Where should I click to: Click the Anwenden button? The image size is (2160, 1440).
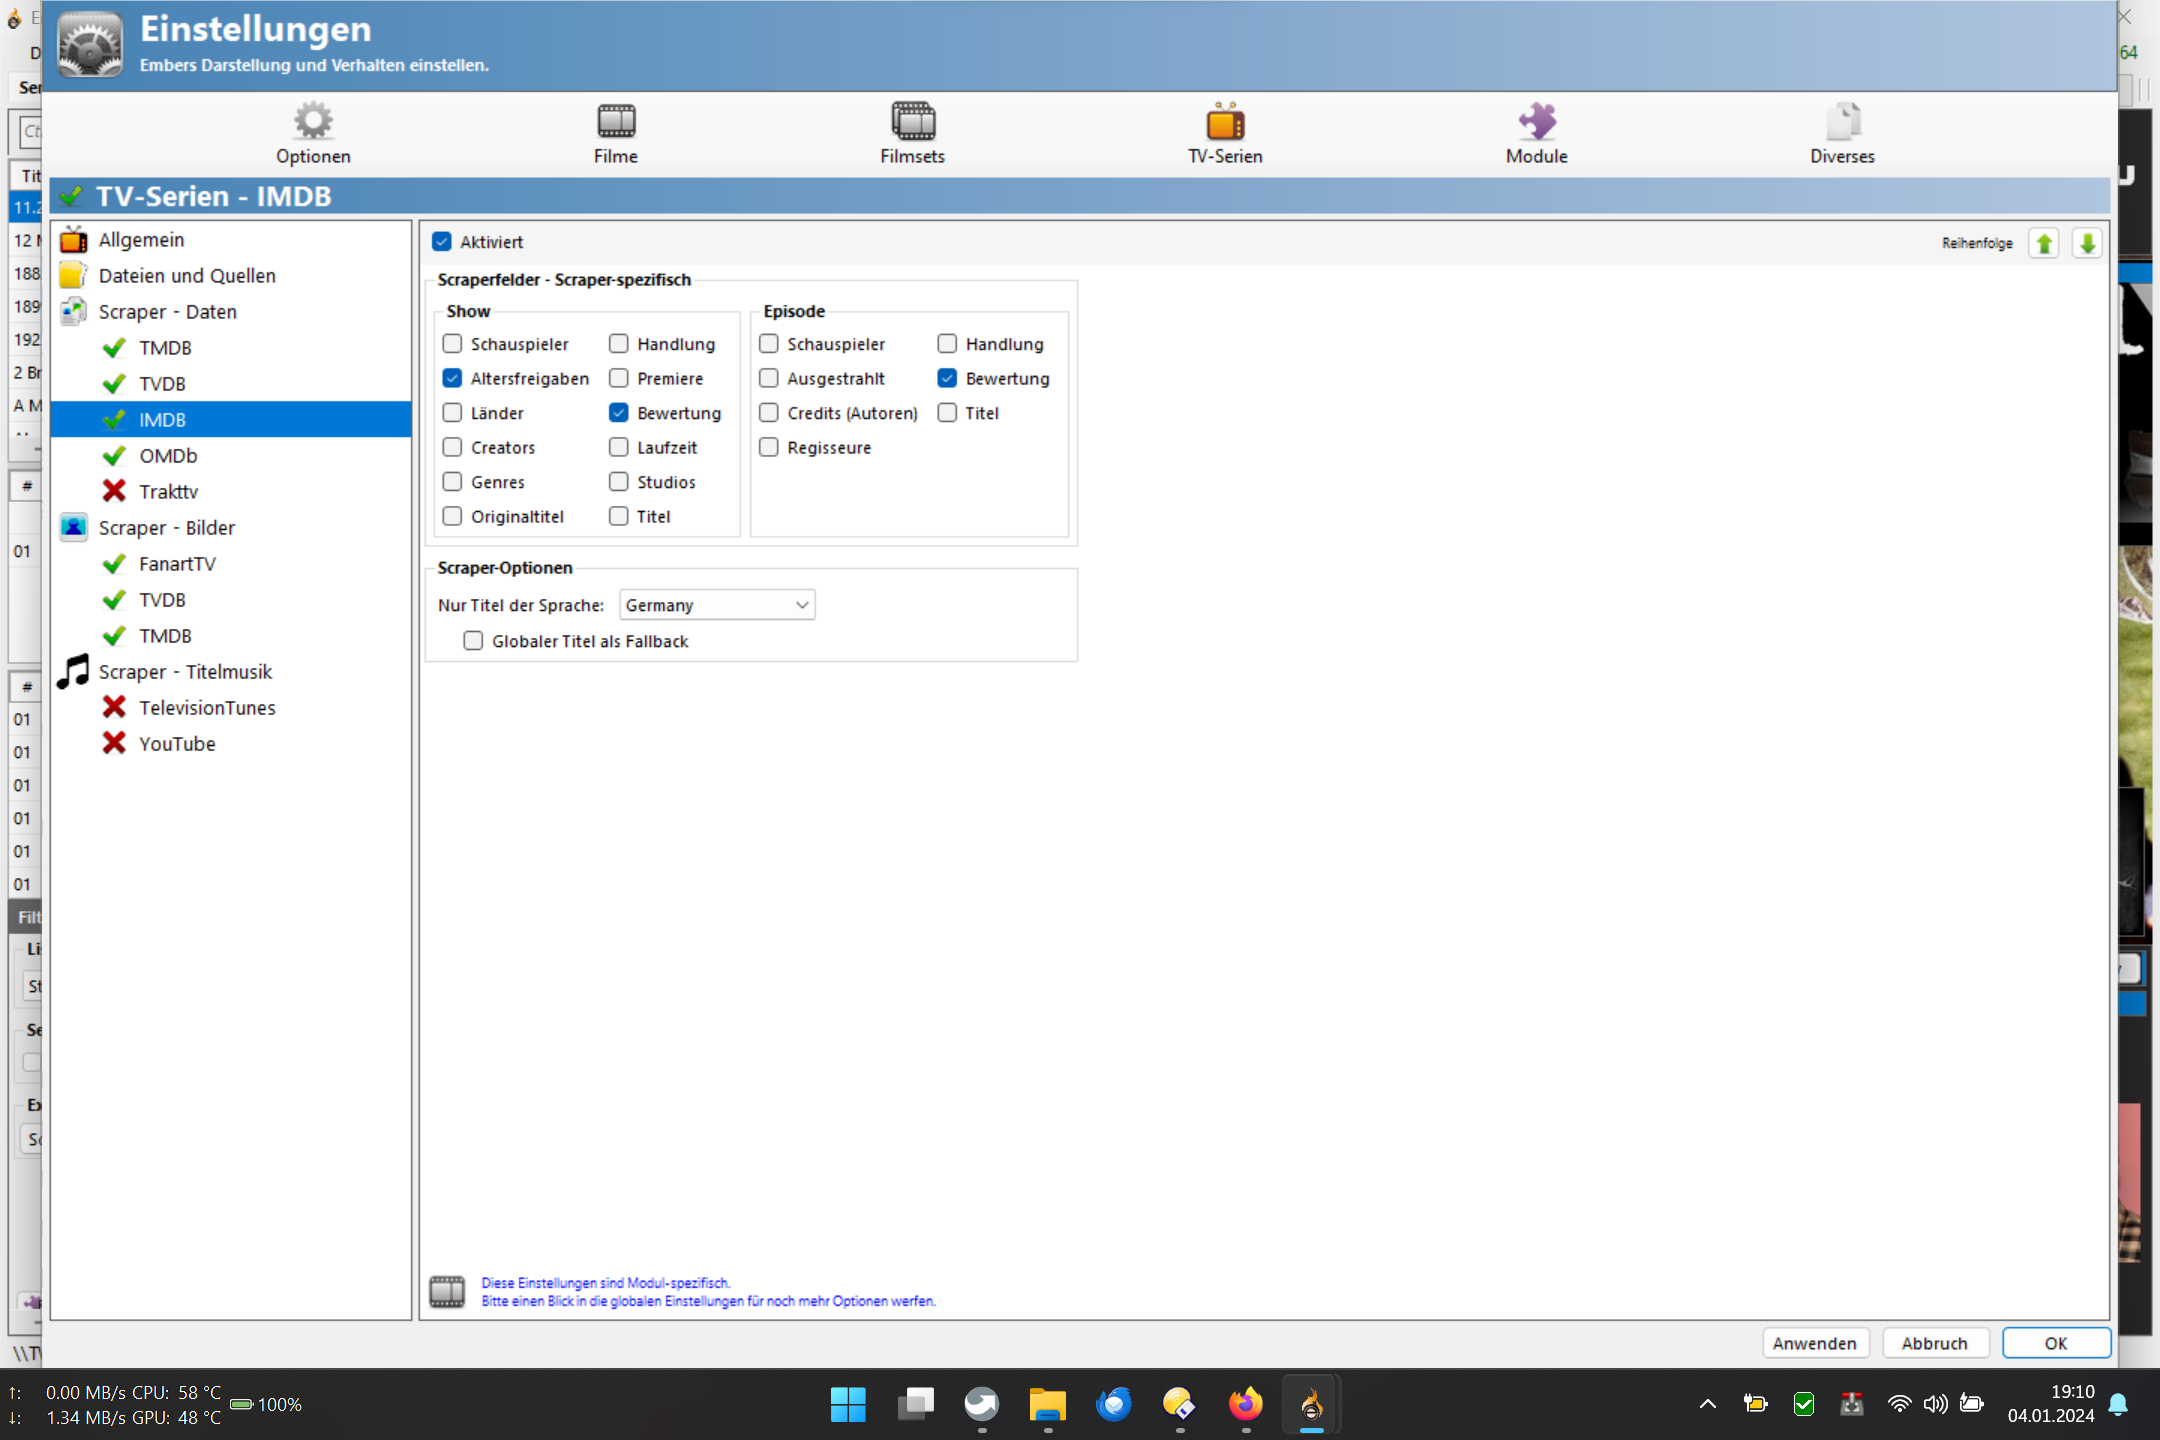coord(1814,1343)
